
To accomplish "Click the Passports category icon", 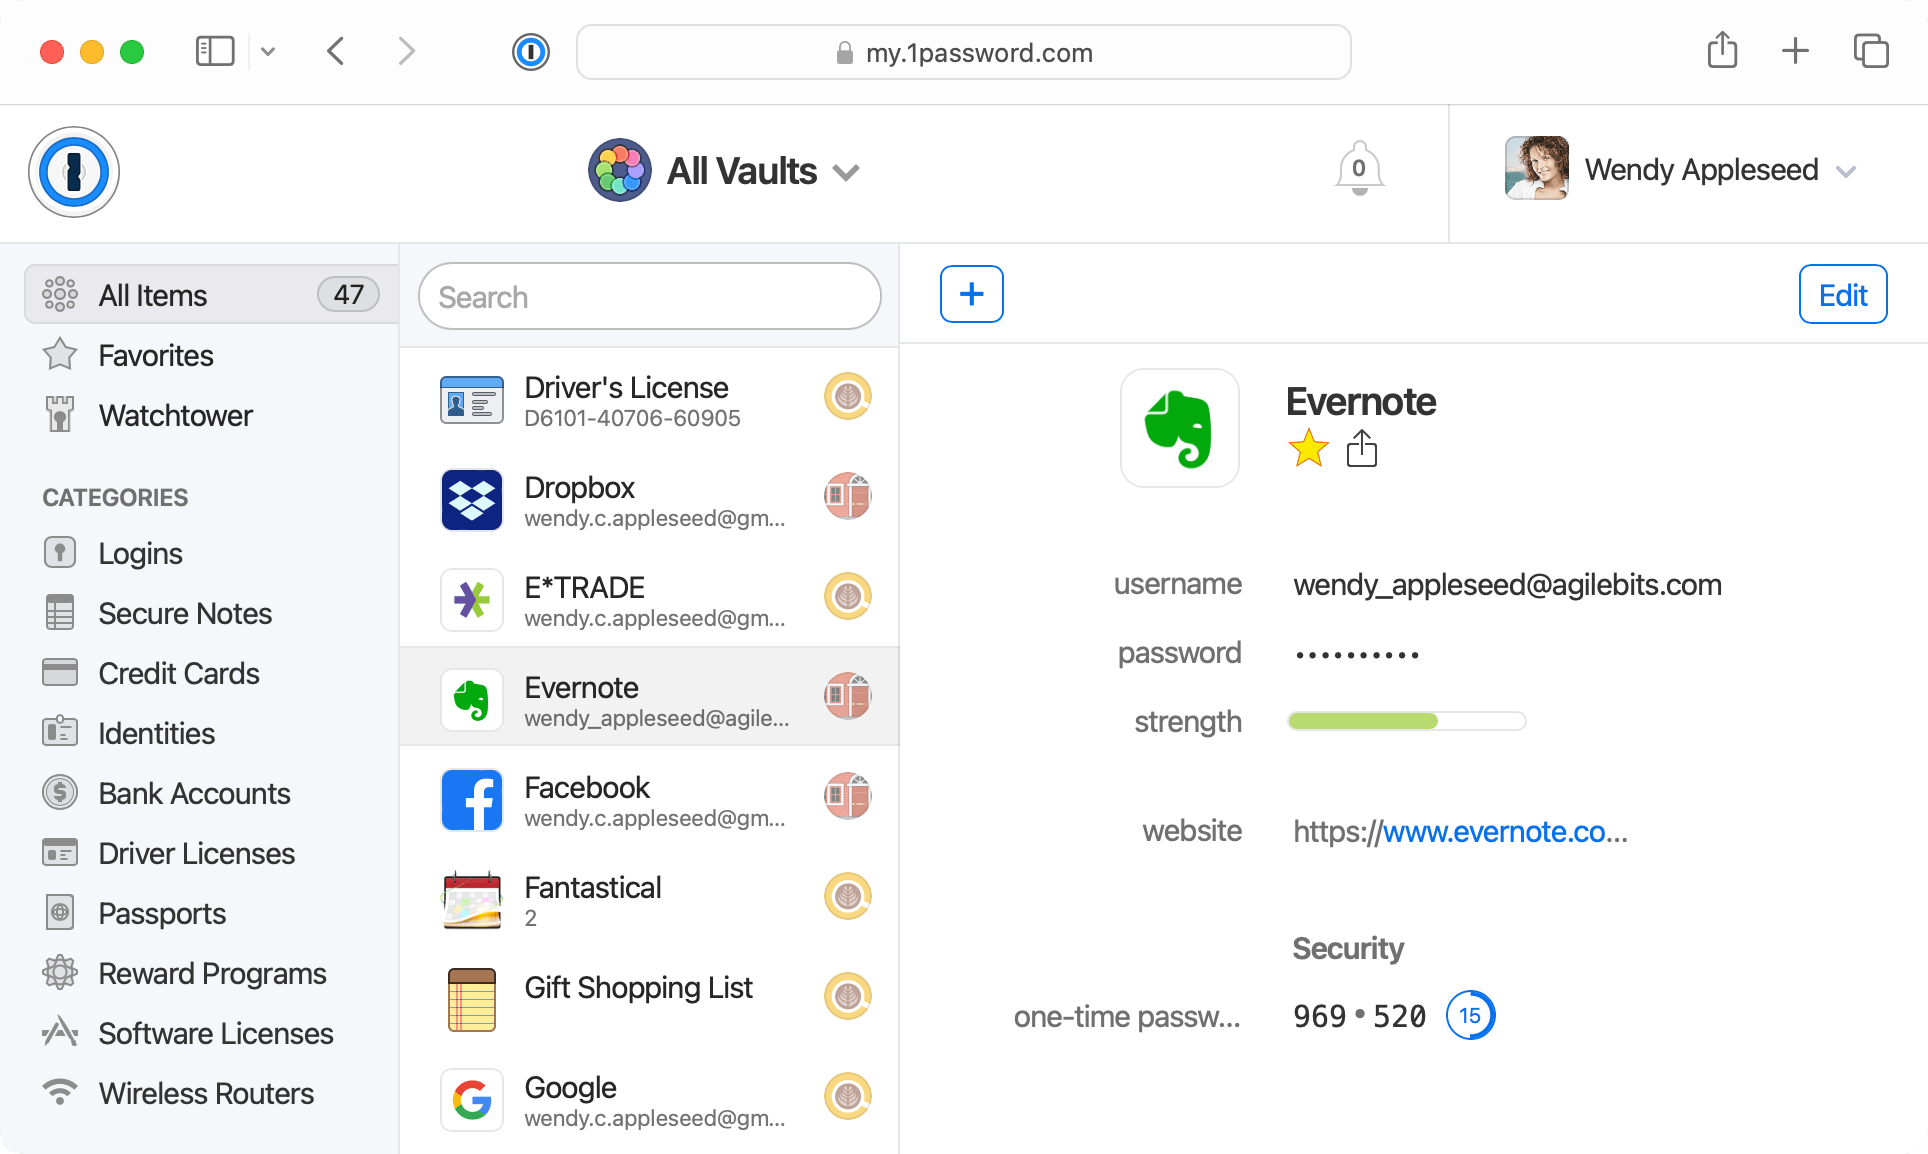I will (59, 912).
